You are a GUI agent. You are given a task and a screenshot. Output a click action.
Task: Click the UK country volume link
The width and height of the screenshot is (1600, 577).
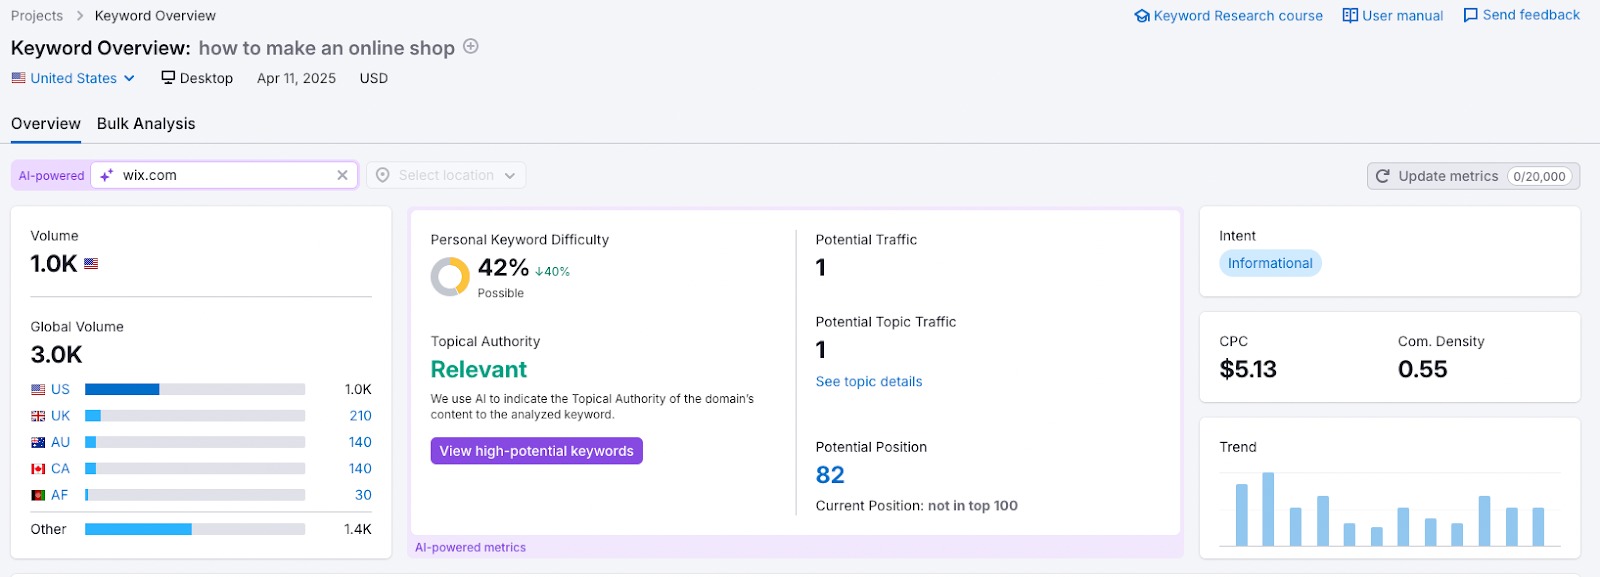coord(60,416)
